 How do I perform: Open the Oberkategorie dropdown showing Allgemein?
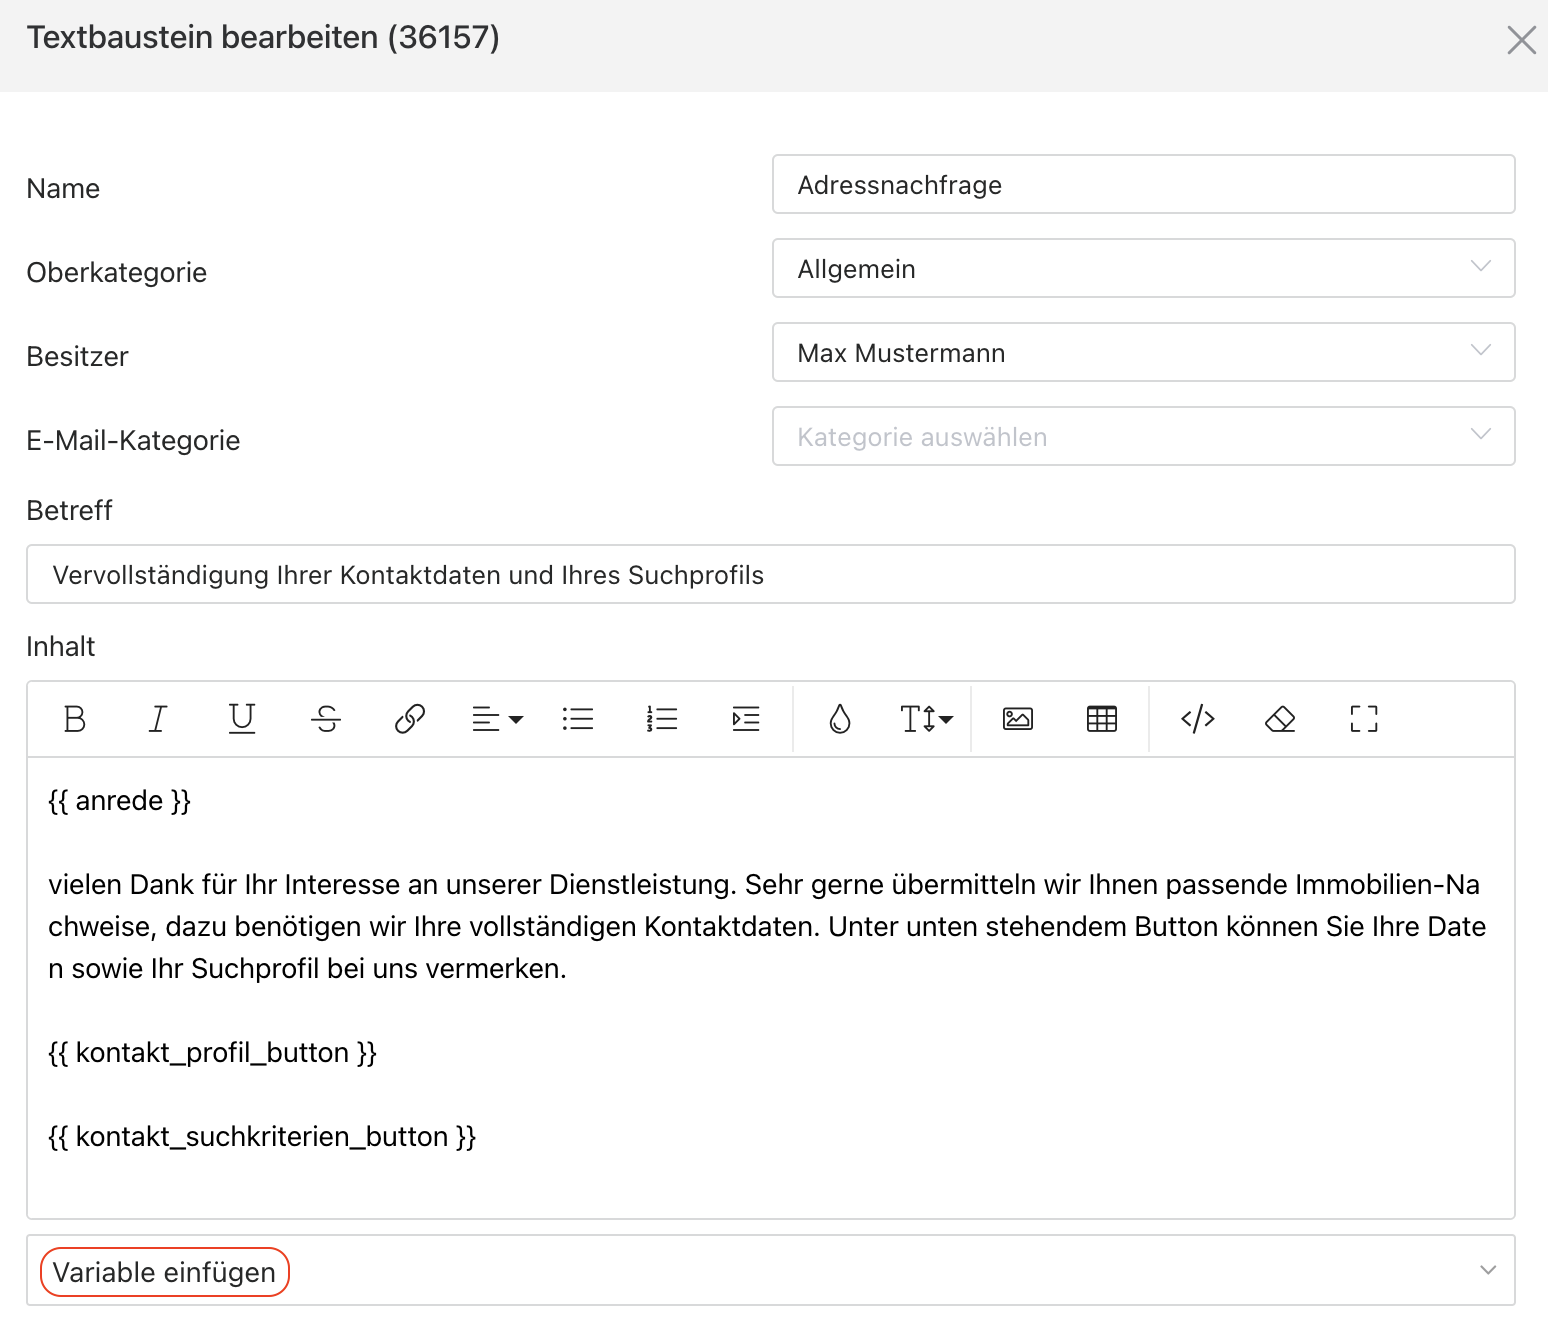click(x=1143, y=268)
